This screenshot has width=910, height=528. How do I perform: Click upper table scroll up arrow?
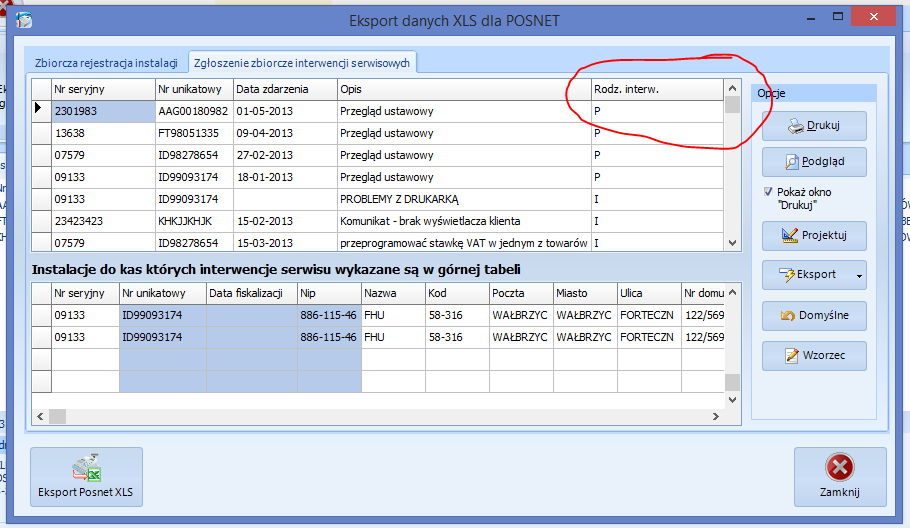[x=732, y=88]
